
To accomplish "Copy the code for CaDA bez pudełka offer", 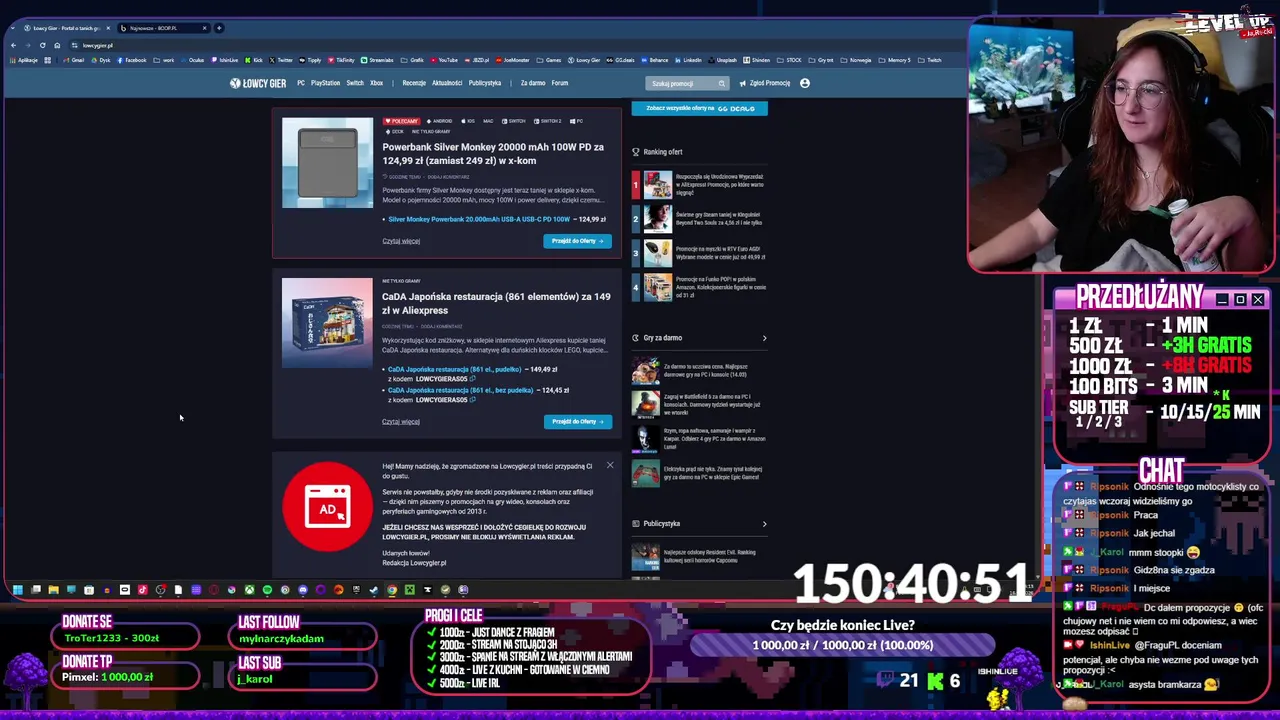I will pos(472,400).
